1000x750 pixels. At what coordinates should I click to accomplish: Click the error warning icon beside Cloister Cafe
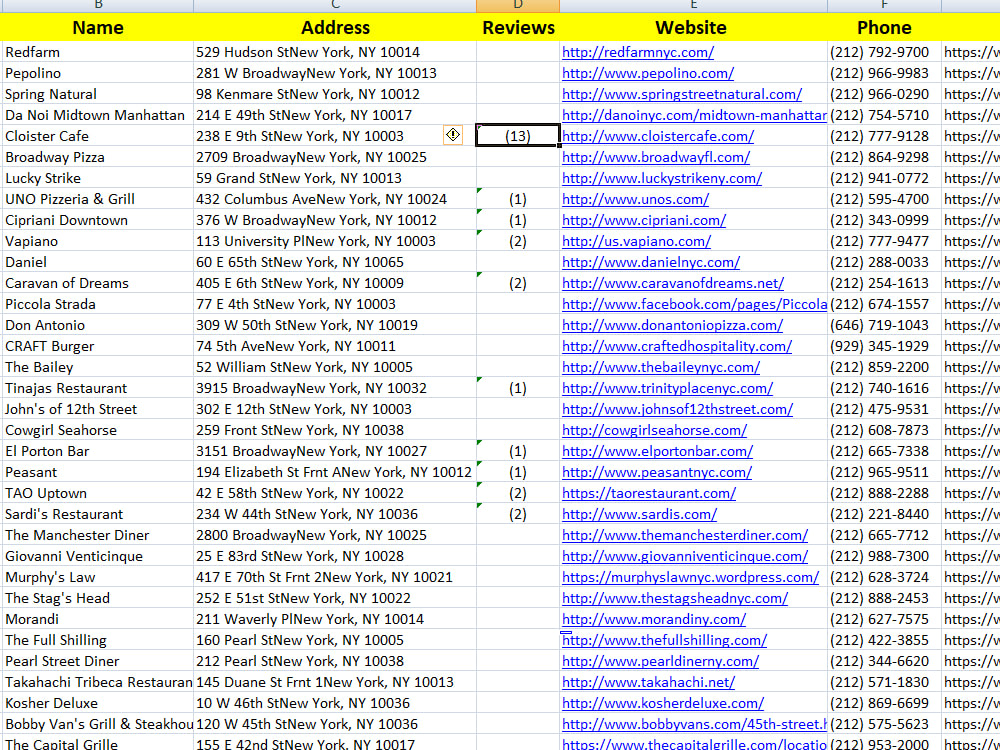point(453,135)
